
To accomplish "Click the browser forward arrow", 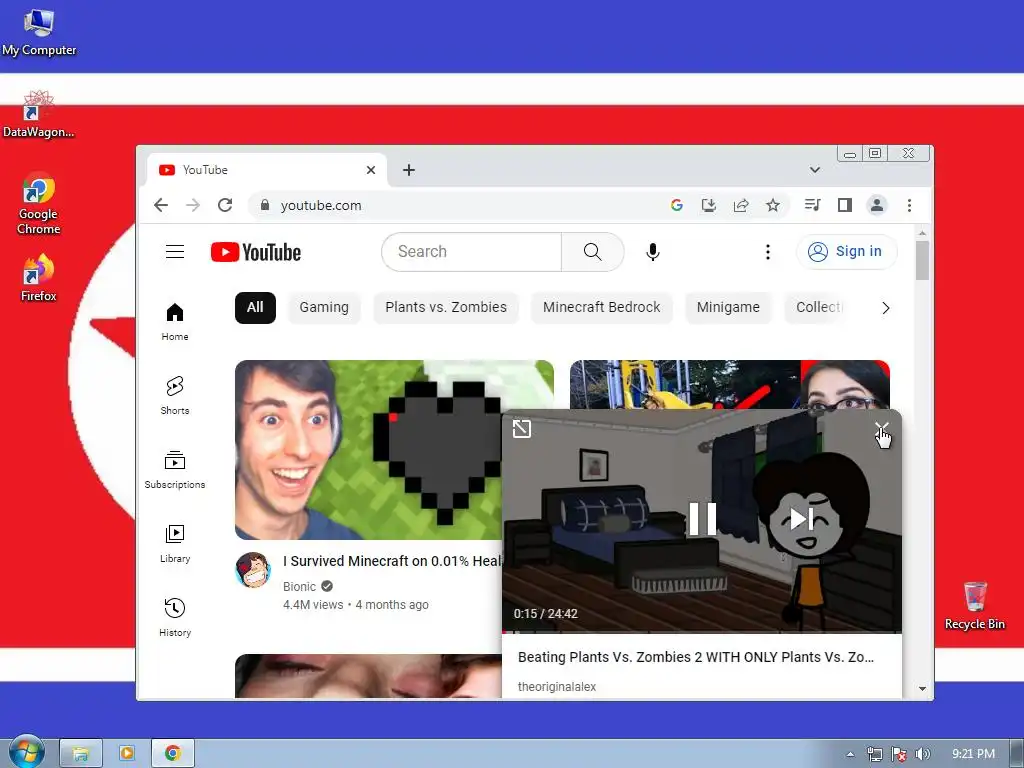I will point(193,206).
